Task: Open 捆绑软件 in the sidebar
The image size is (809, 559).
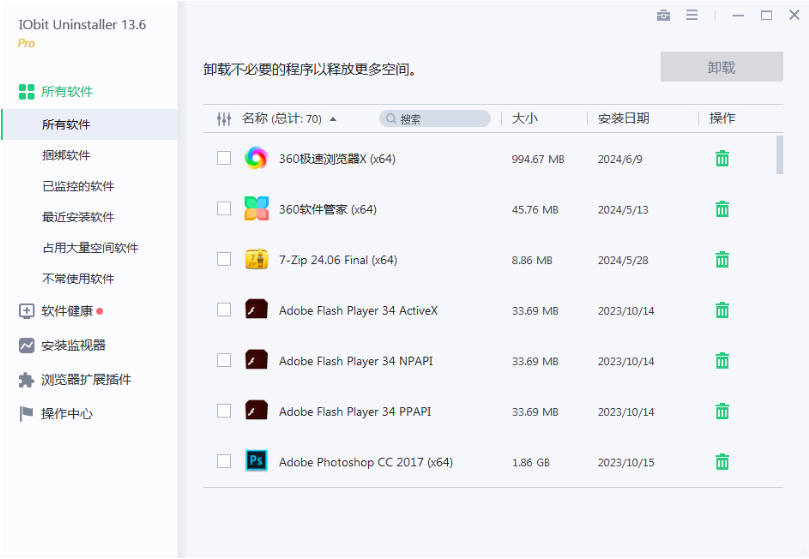Action: [66, 155]
